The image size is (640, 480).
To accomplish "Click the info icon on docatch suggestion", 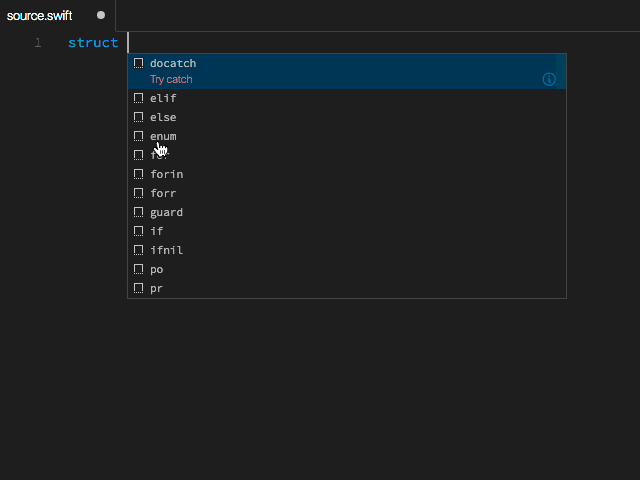I will coord(549,79).
